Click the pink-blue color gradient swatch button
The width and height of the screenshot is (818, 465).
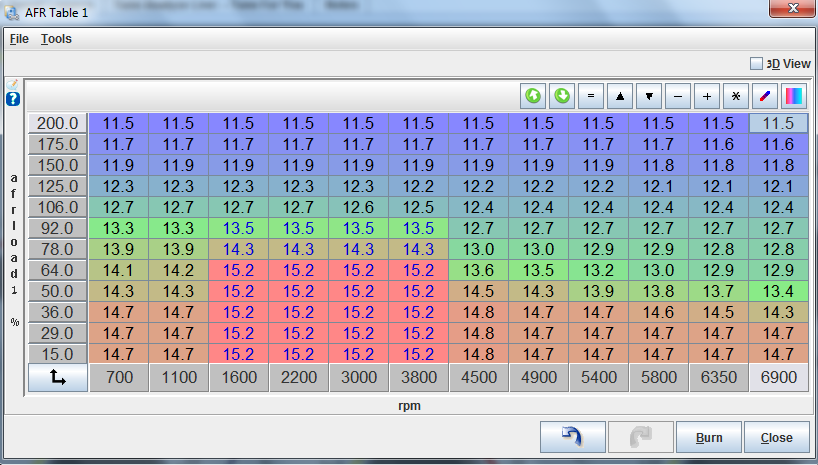click(794, 96)
